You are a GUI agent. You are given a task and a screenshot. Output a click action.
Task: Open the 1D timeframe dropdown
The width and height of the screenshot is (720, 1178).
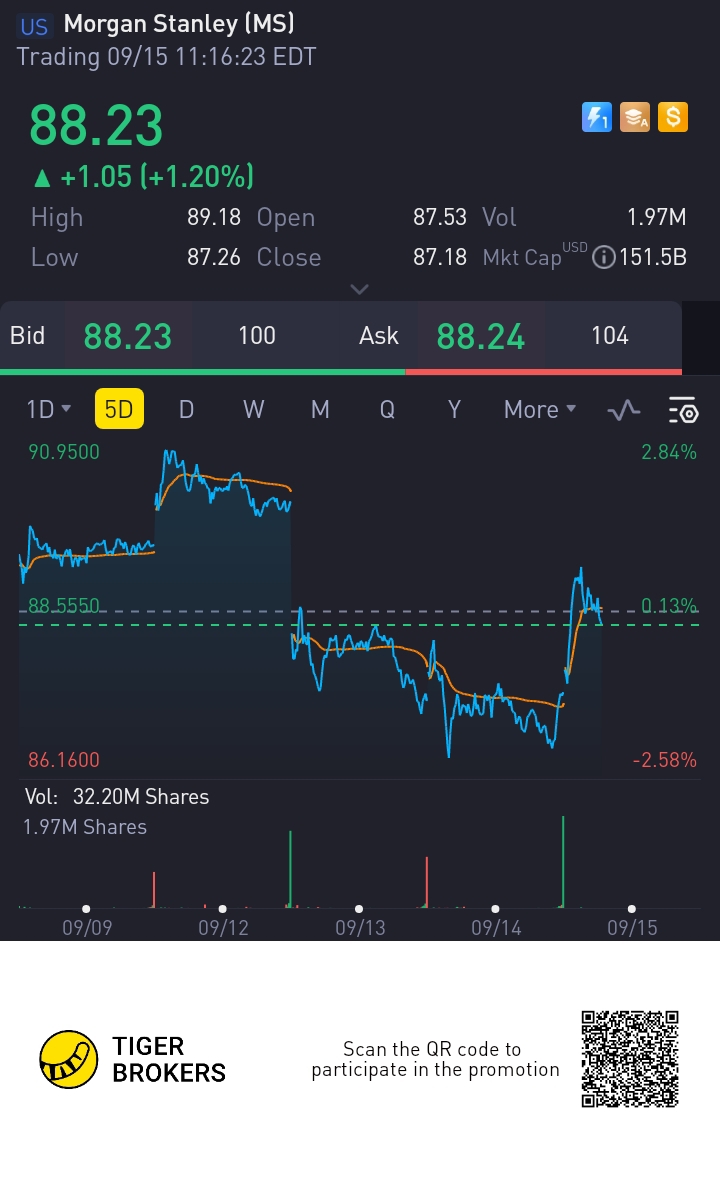coord(48,409)
